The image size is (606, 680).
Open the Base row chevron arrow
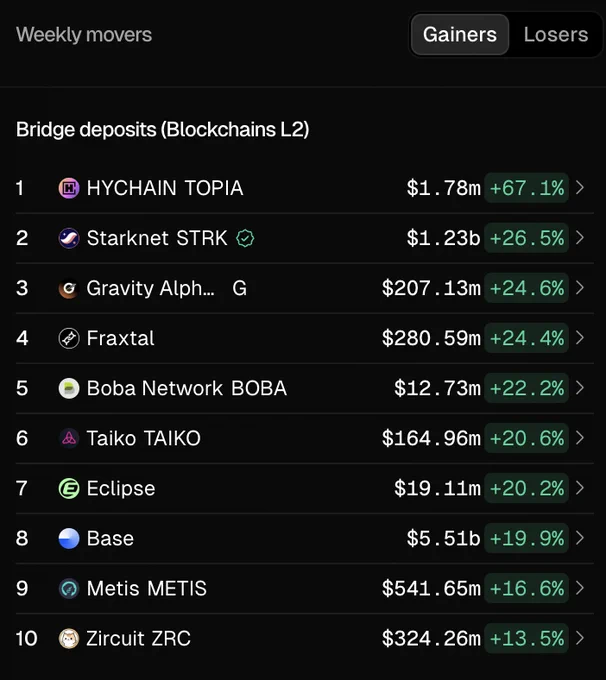[x=580, y=538]
